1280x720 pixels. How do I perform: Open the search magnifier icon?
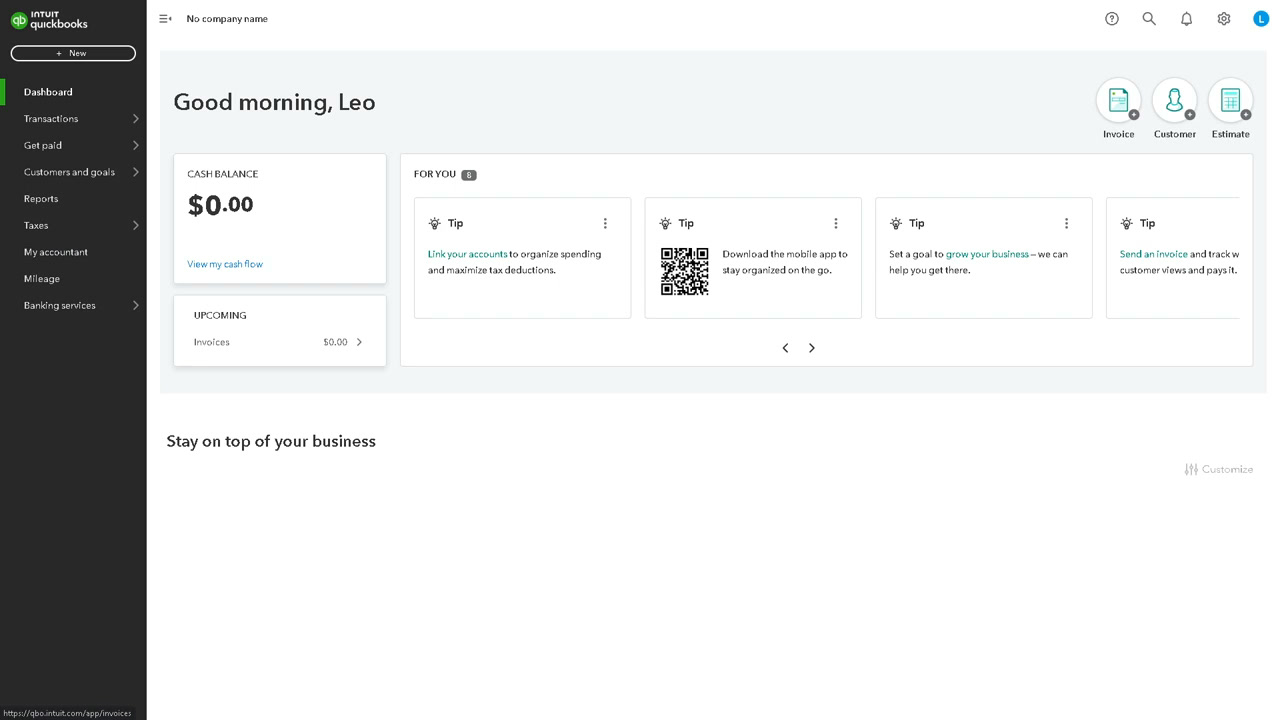tap(1149, 19)
